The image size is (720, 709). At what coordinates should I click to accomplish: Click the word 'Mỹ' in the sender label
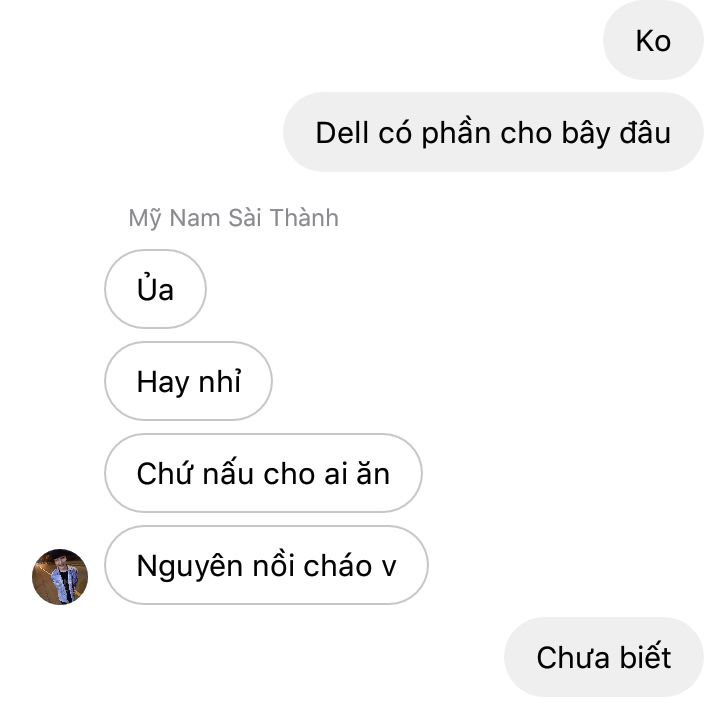click(x=145, y=219)
